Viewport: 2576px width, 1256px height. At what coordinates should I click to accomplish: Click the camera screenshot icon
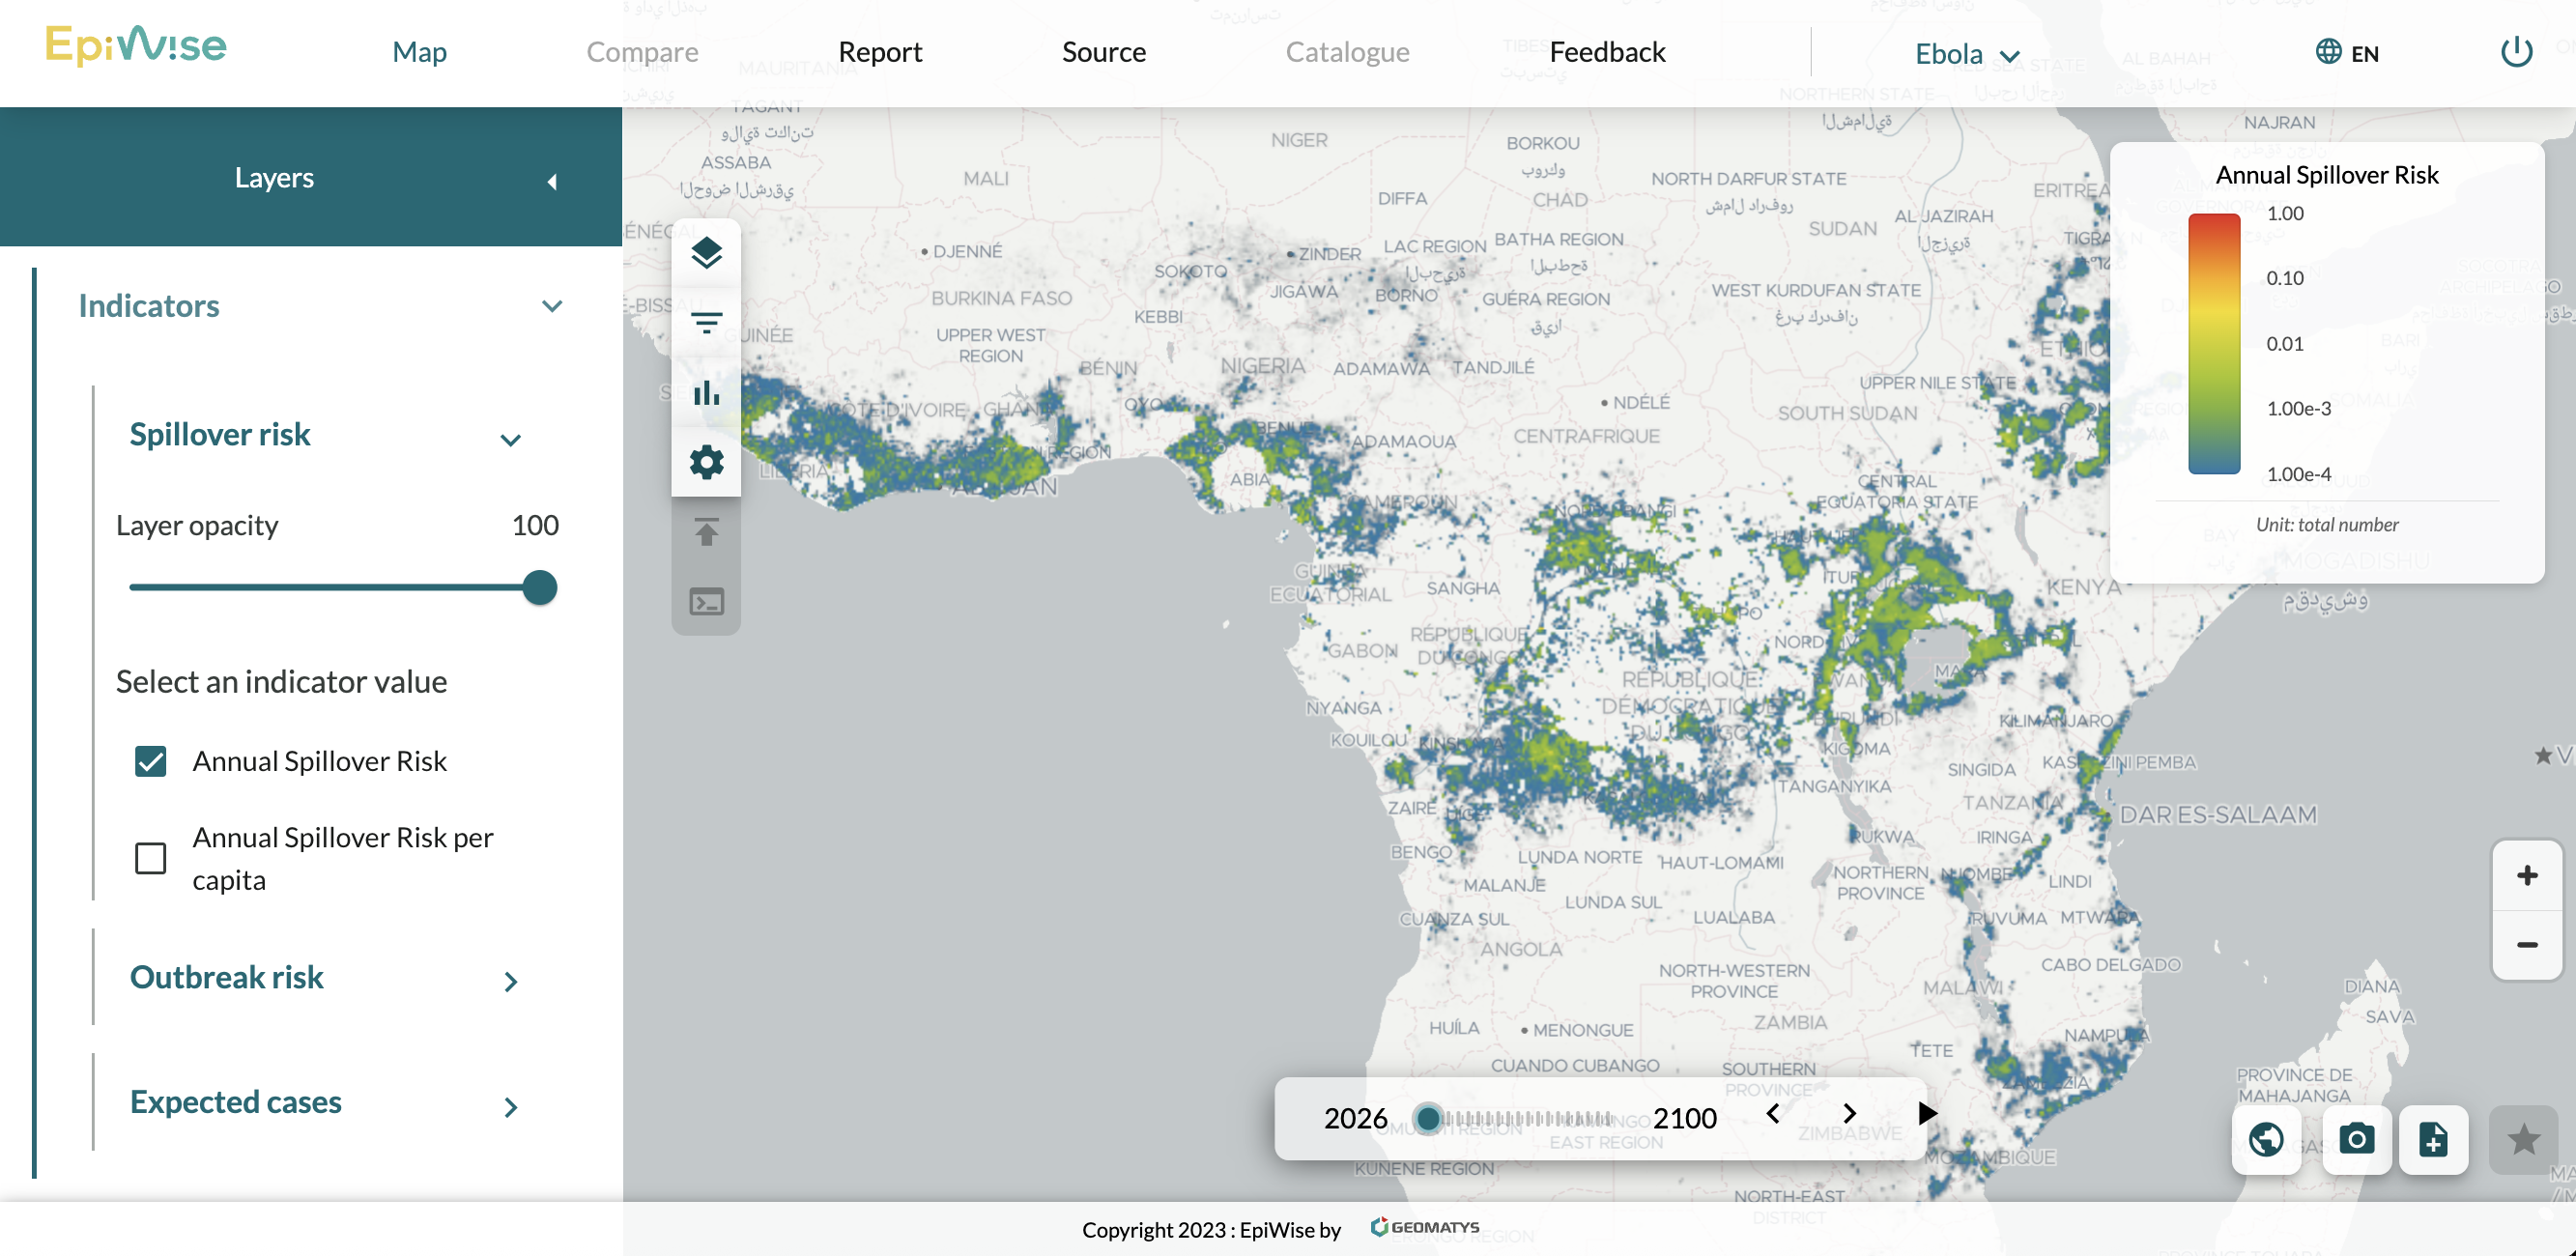pos(2356,1139)
